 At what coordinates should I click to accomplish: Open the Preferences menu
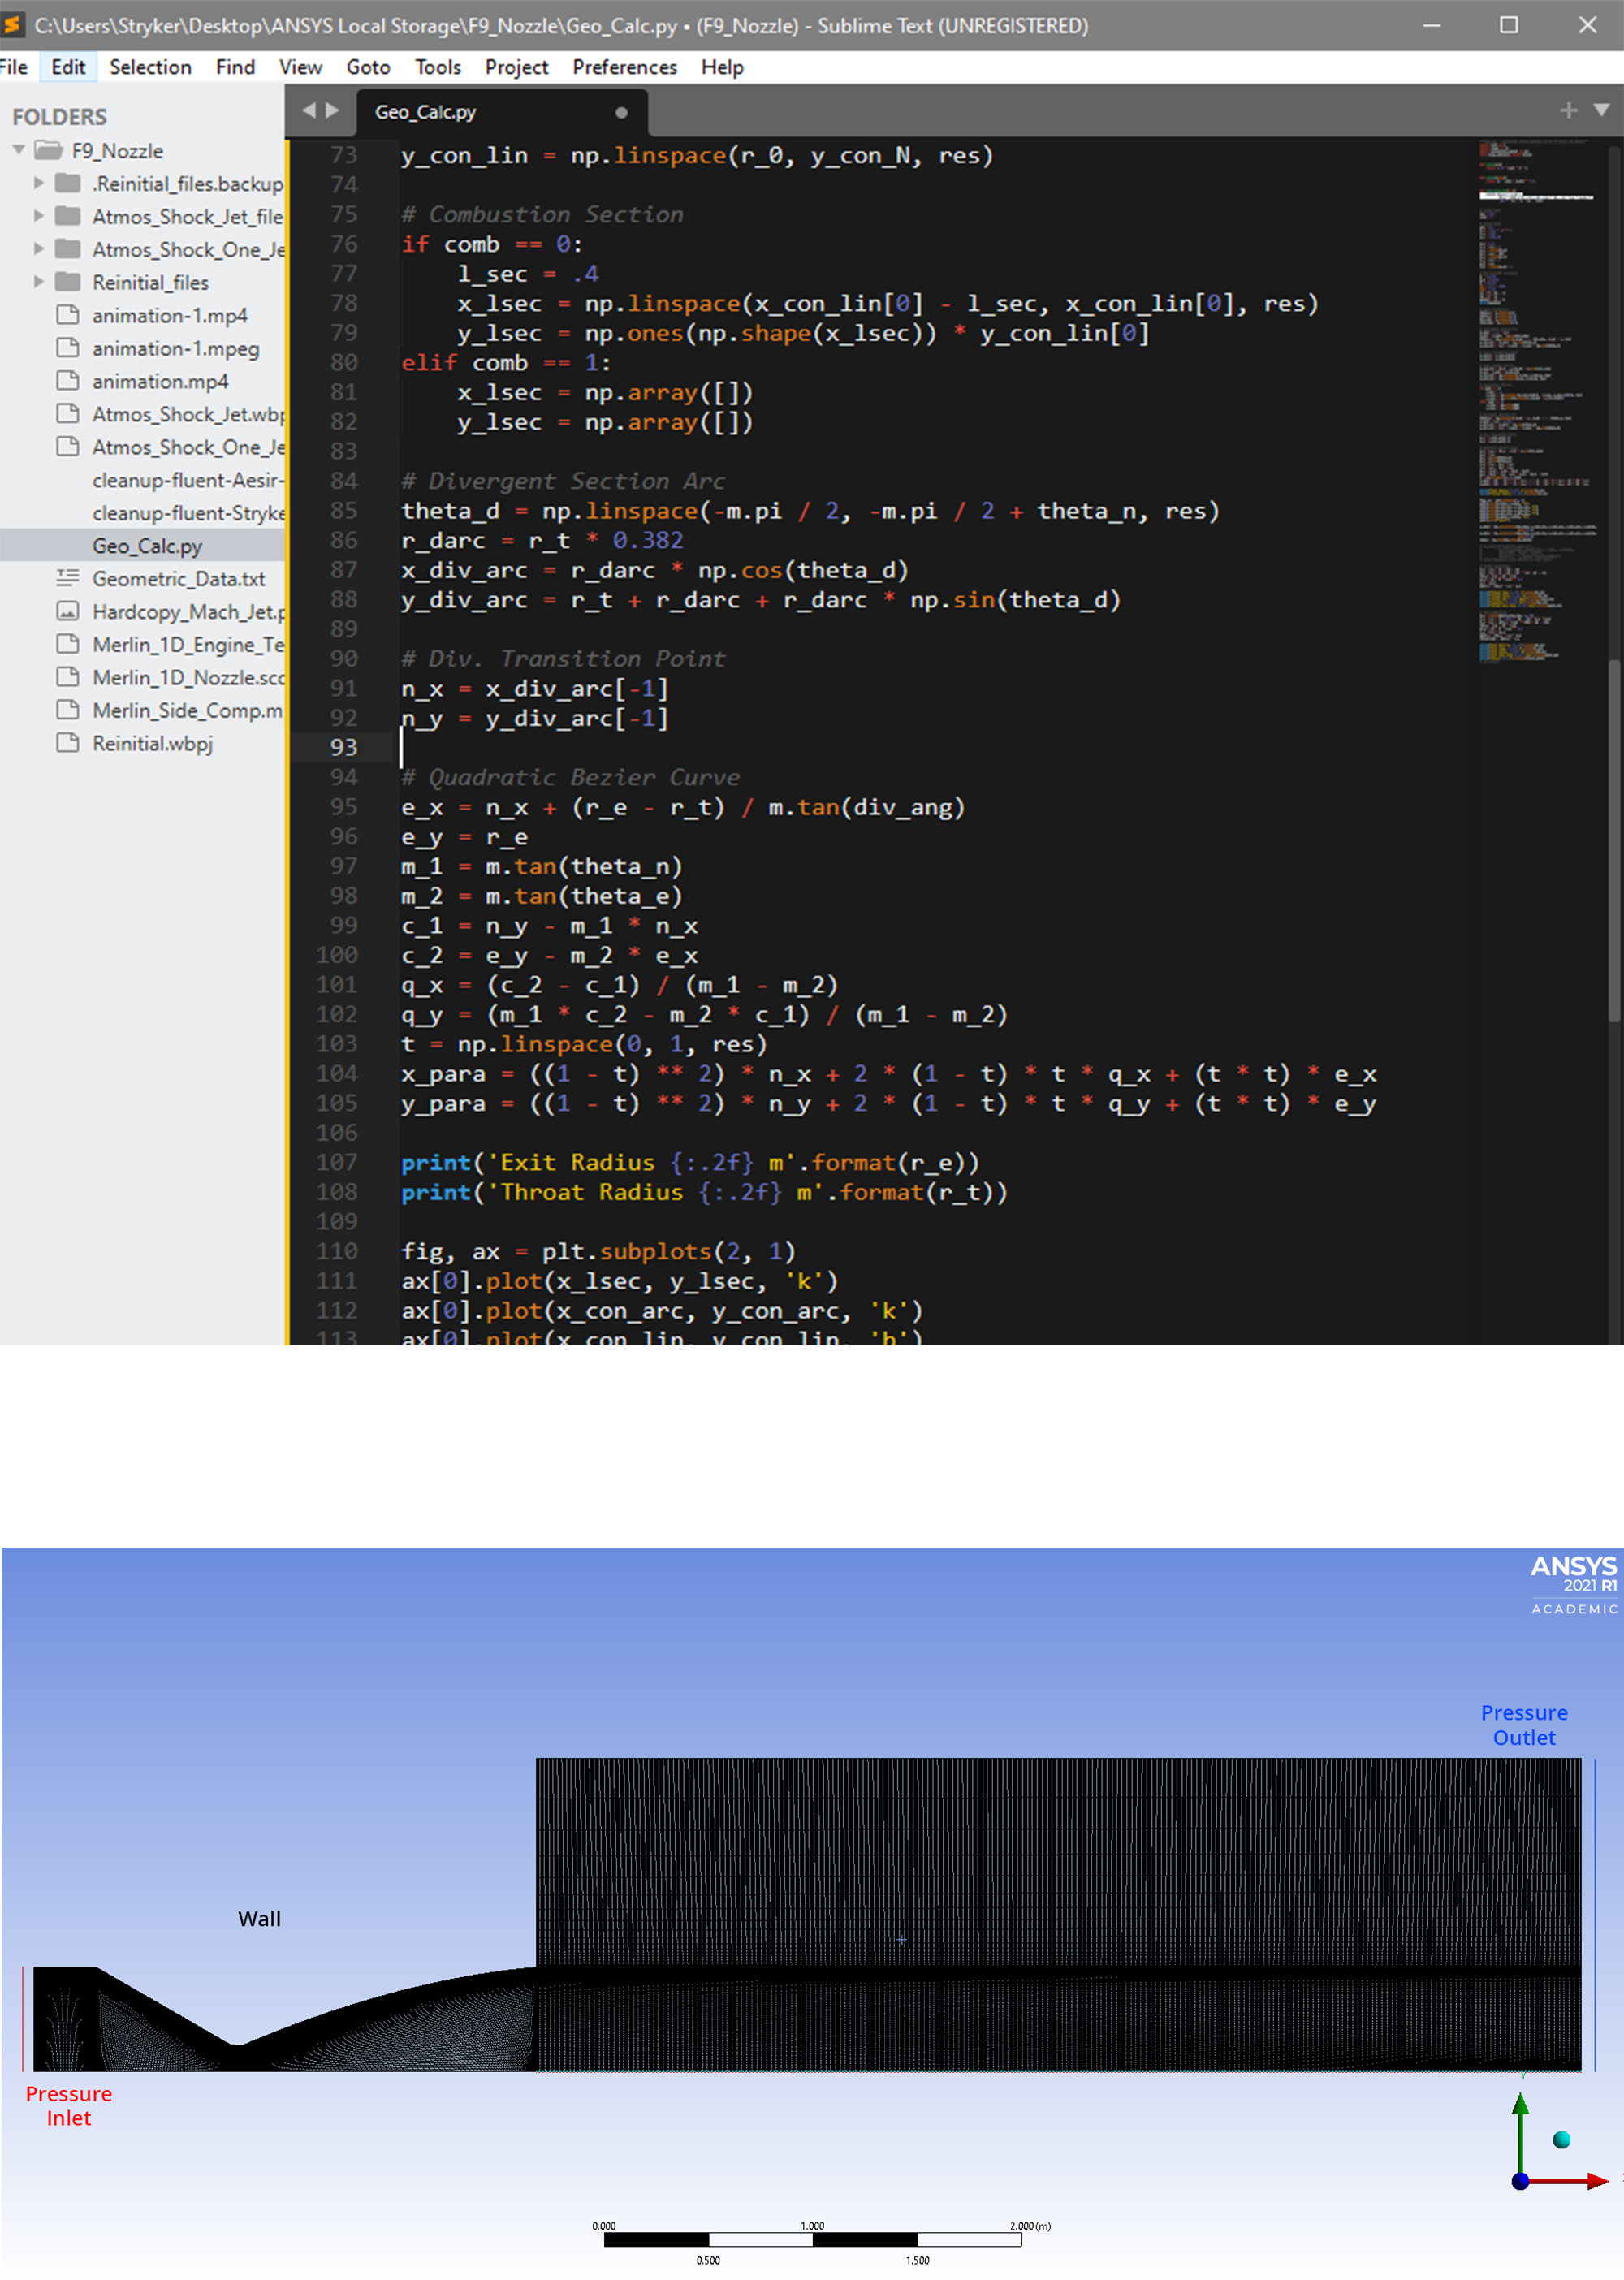click(624, 67)
